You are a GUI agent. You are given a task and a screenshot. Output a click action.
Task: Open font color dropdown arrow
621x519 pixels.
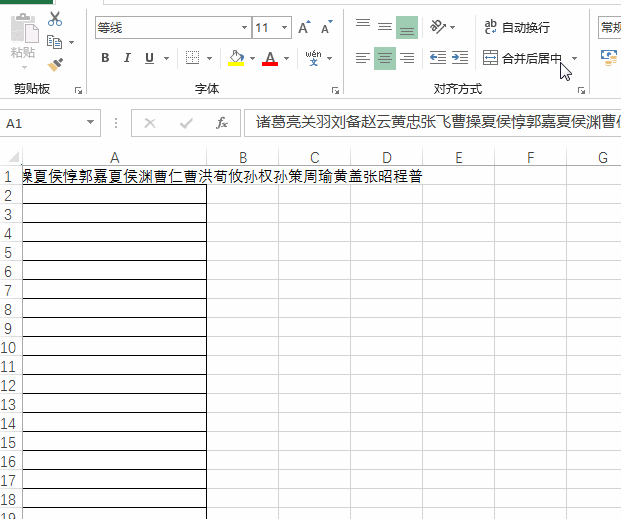click(286, 59)
